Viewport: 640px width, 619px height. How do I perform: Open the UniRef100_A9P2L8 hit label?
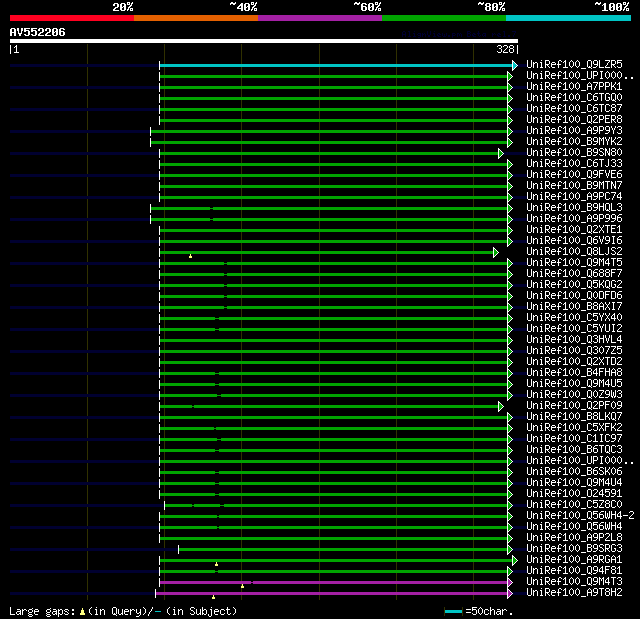(x=574, y=538)
